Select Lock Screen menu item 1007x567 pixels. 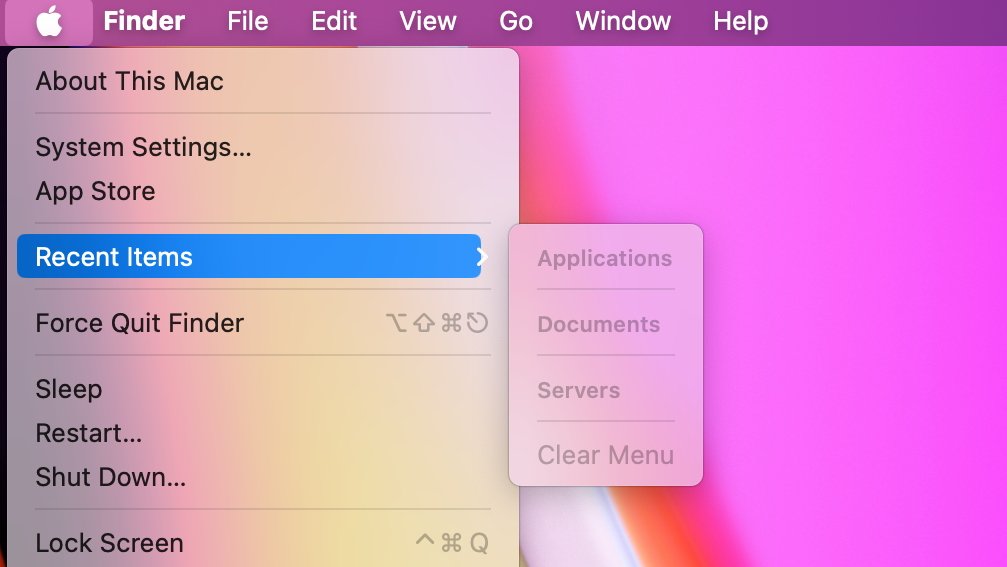pyautogui.click(x=110, y=543)
